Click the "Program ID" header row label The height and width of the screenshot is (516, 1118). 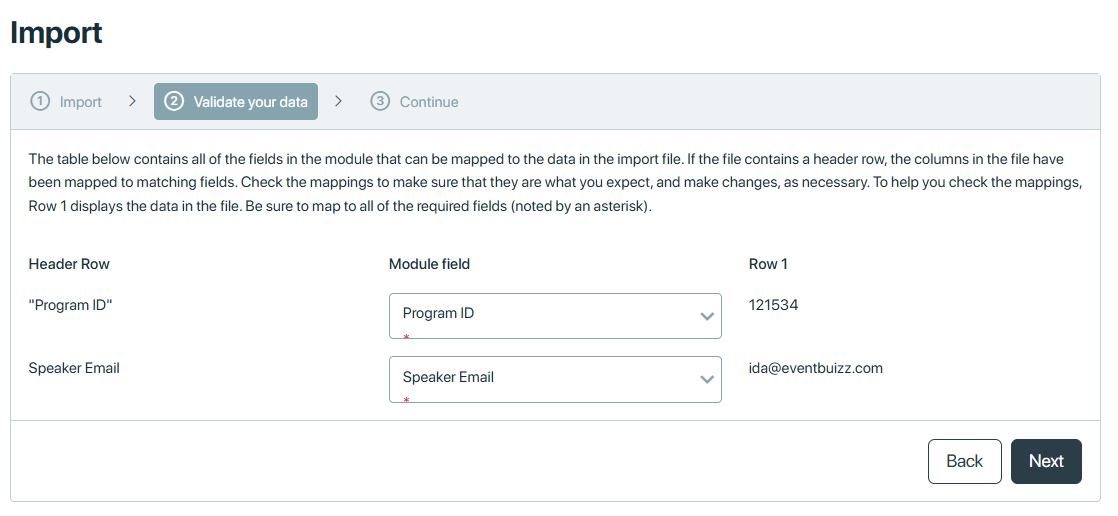click(71, 305)
